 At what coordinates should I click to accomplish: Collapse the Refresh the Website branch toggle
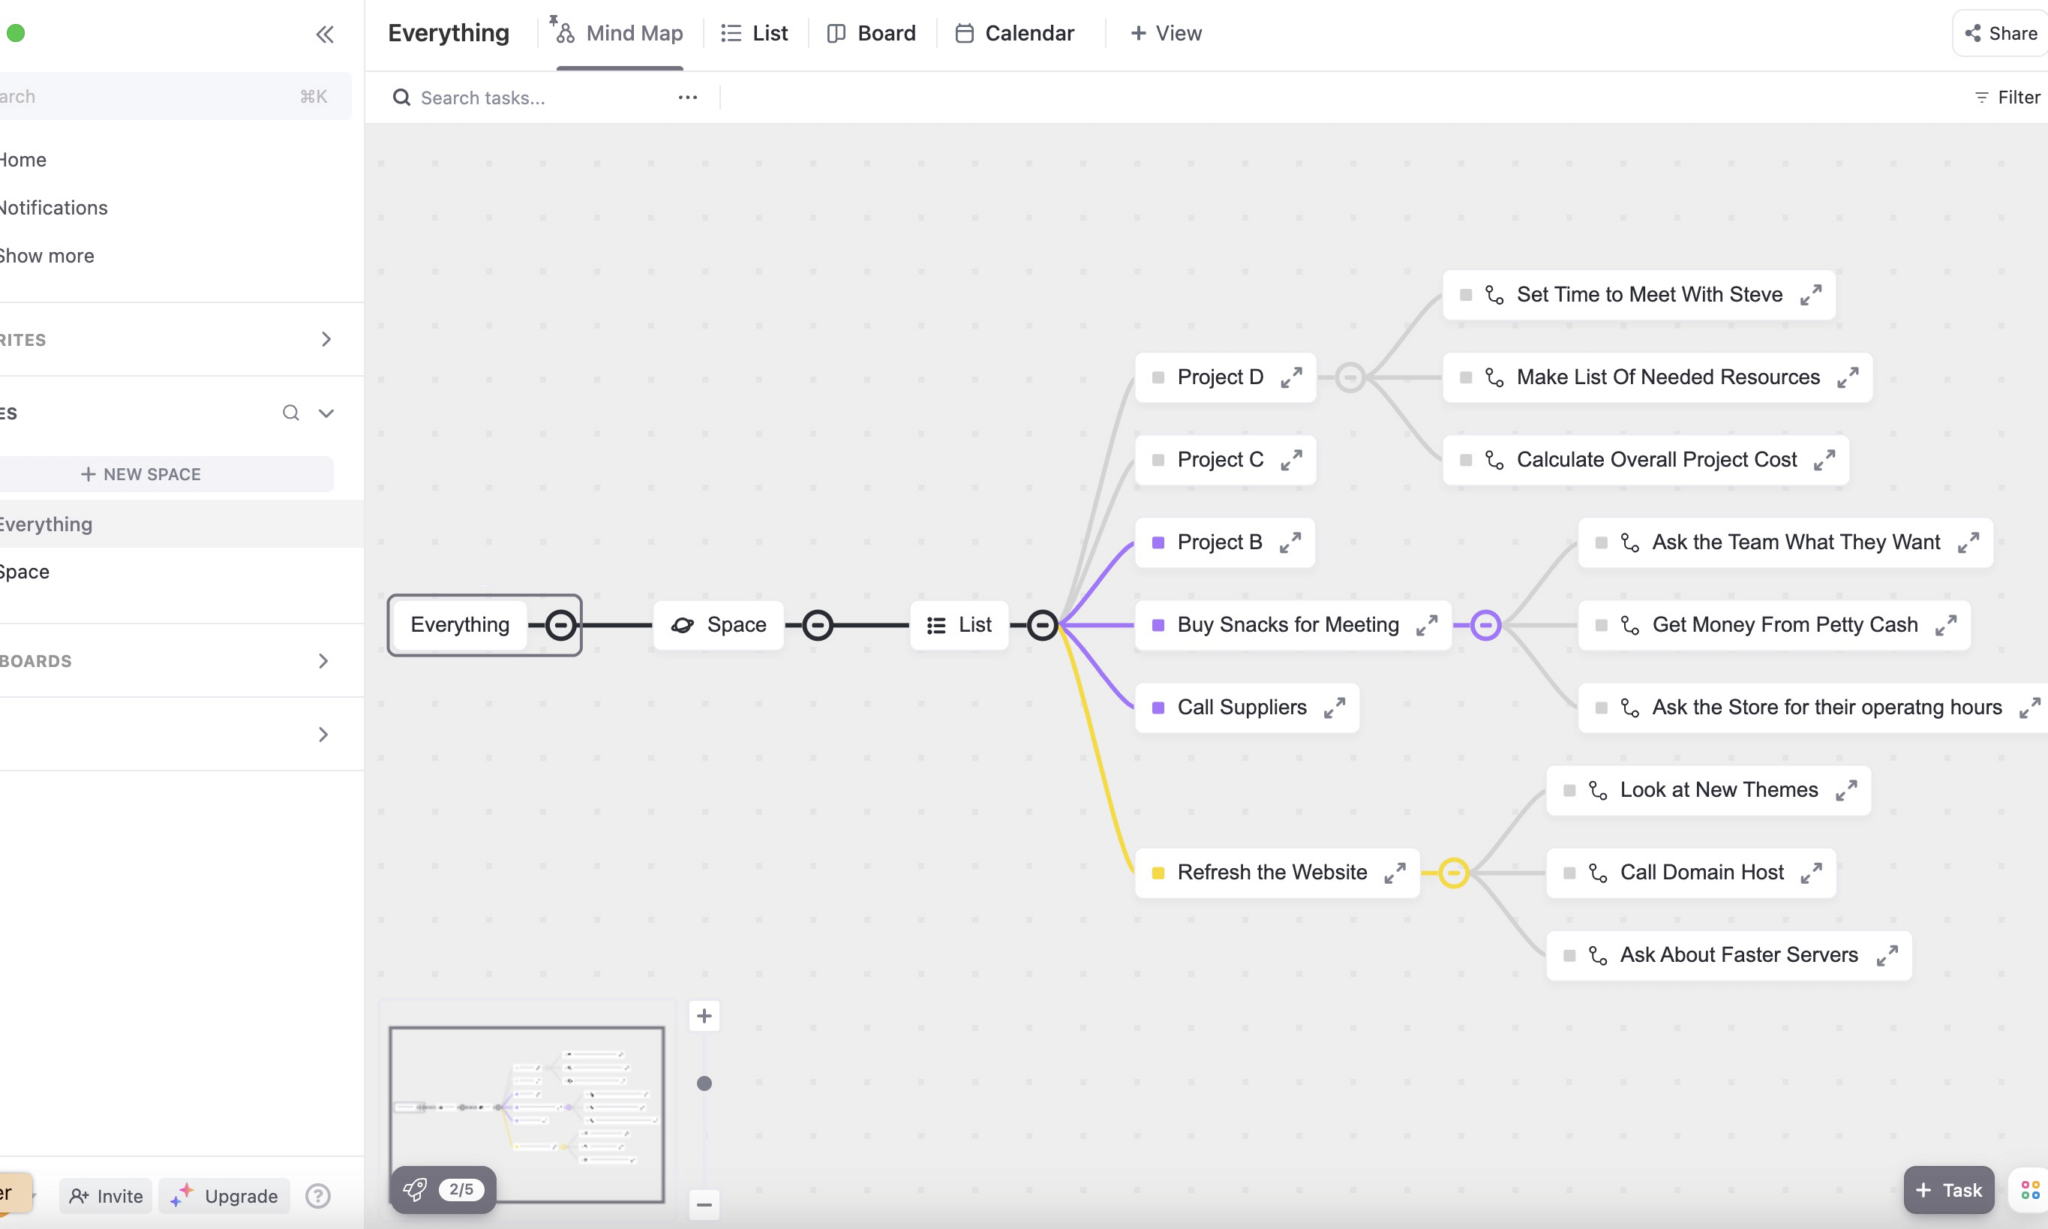coord(1454,873)
